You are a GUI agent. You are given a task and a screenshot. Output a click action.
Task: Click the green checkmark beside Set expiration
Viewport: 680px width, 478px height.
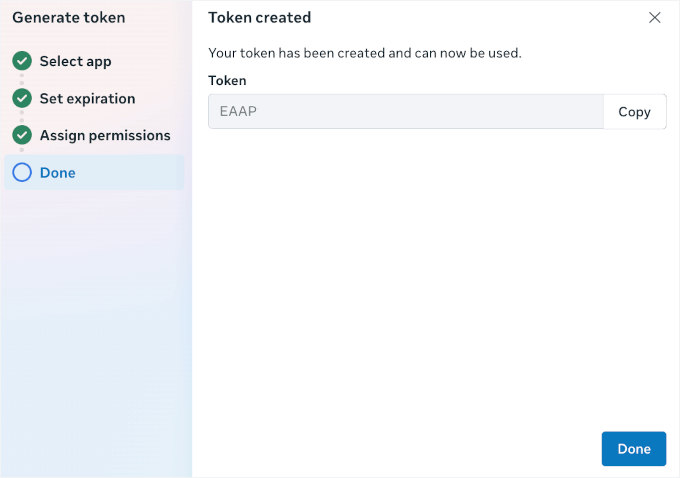point(22,98)
